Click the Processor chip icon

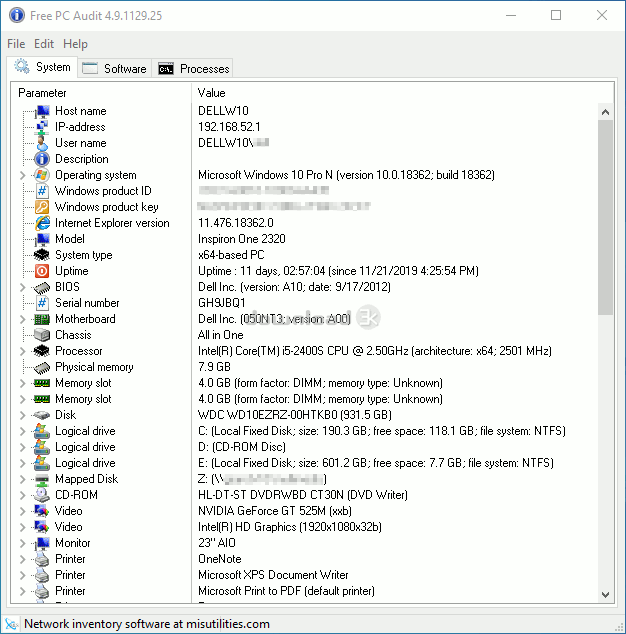pyautogui.click(x=42, y=351)
